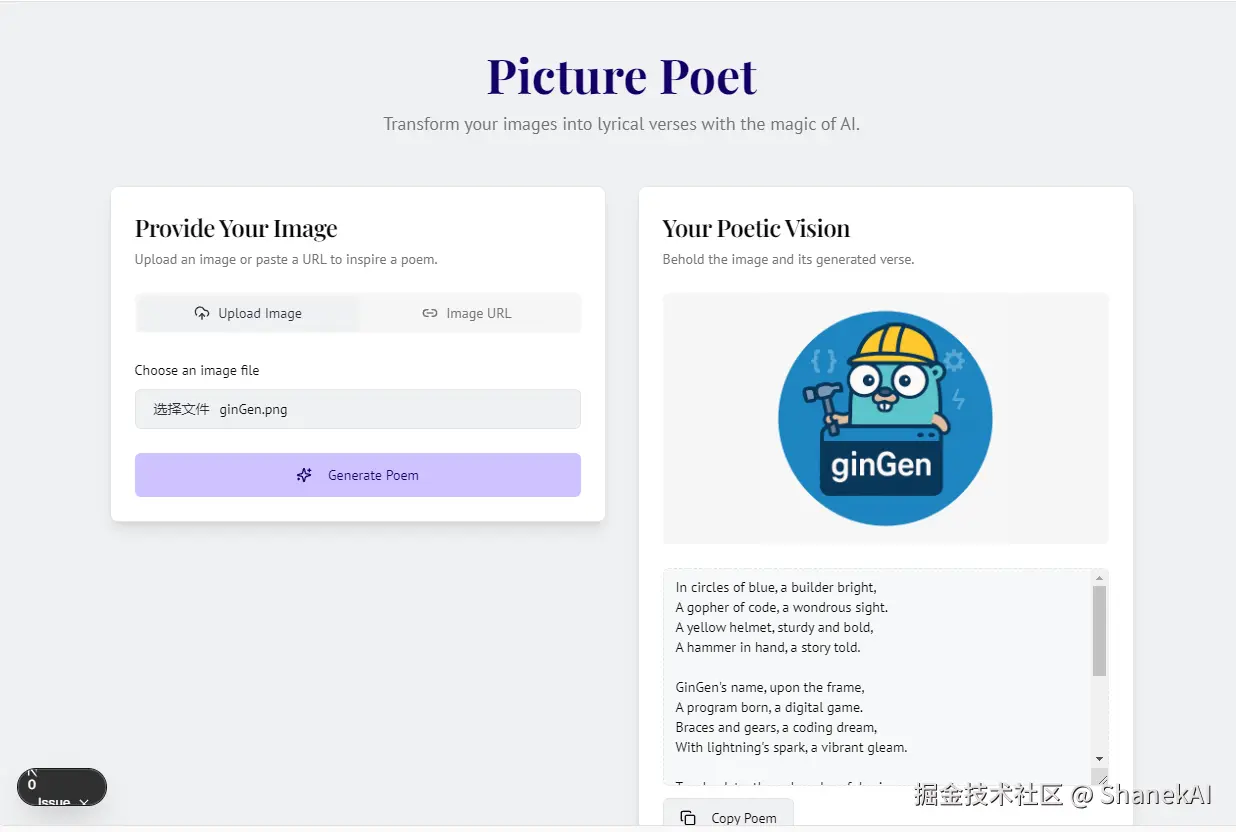Click the upload cloud icon

(x=202, y=313)
